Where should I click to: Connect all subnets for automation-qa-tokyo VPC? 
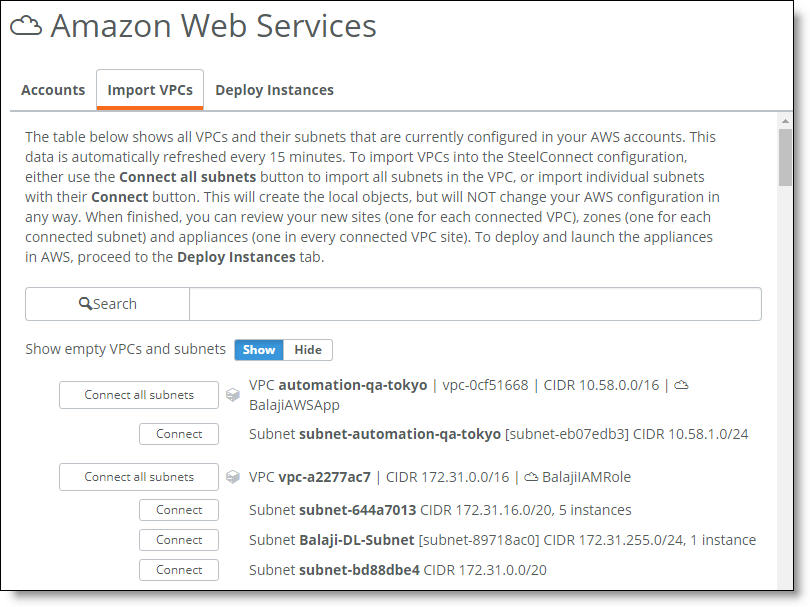[x=139, y=395]
